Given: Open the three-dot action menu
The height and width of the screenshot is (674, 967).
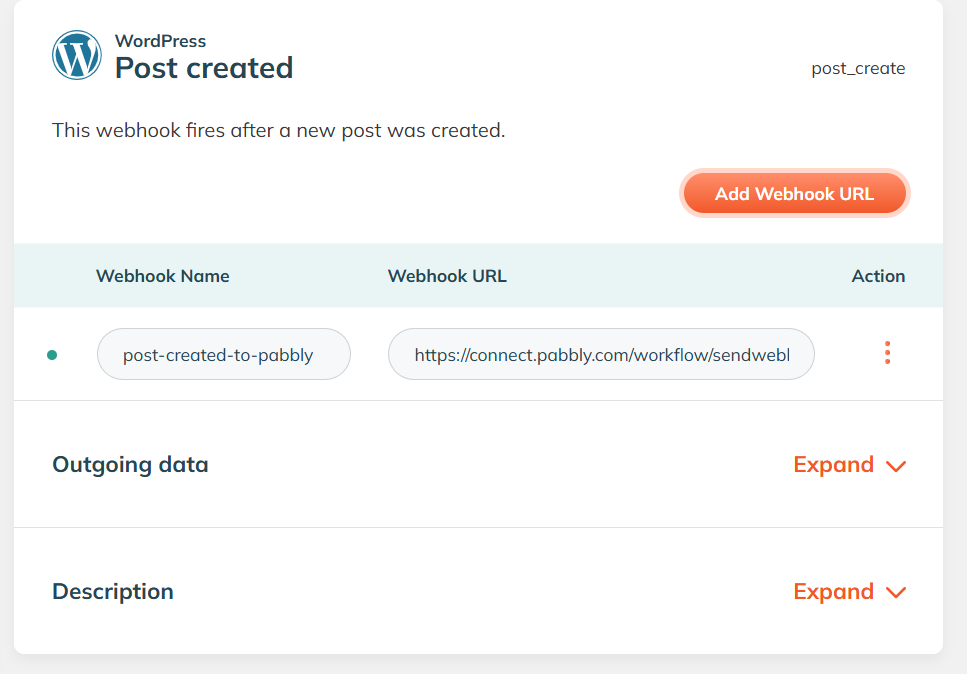Looking at the screenshot, I should tap(887, 353).
